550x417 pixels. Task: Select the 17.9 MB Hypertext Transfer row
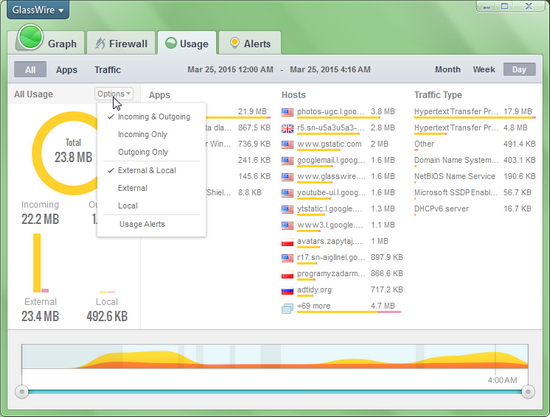click(x=475, y=112)
